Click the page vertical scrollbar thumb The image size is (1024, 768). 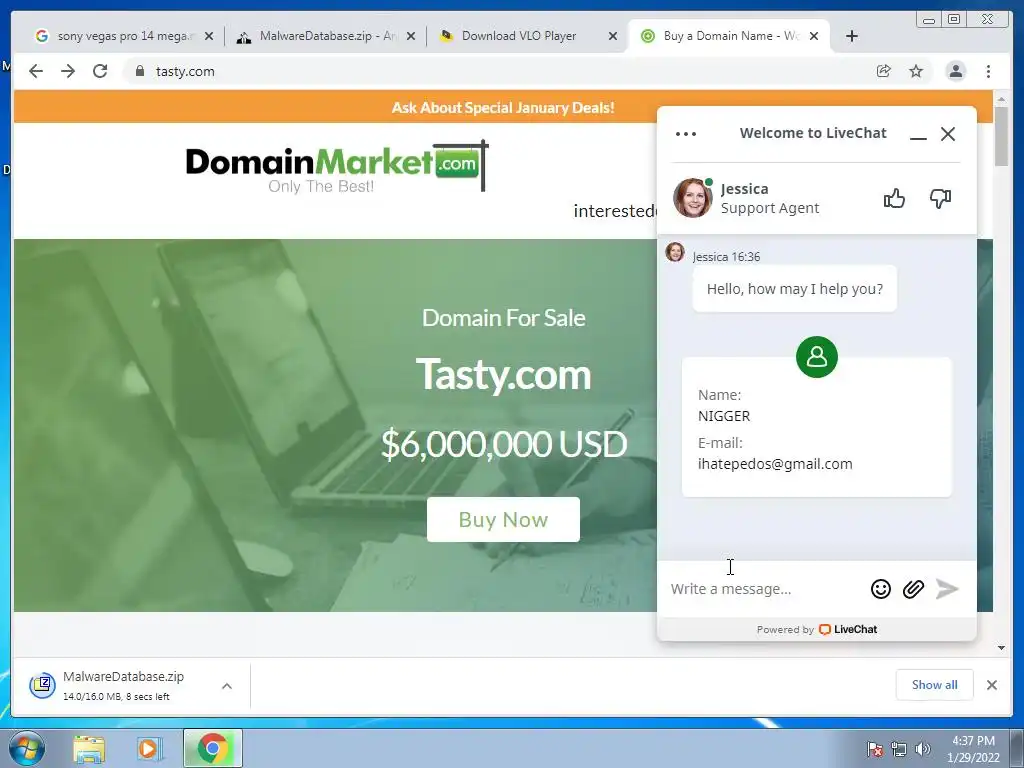[x=1001, y=135]
